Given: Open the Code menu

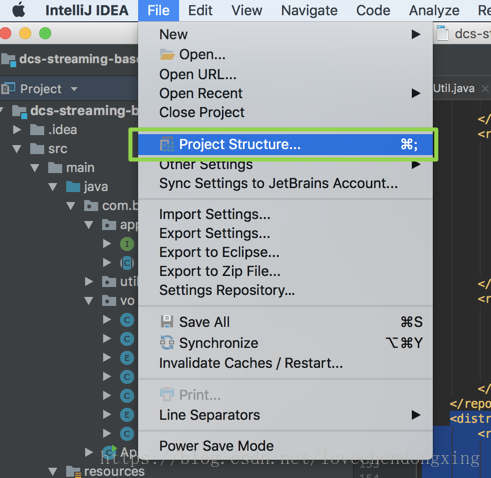Looking at the screenshot, I should click(x=373, y=10).
